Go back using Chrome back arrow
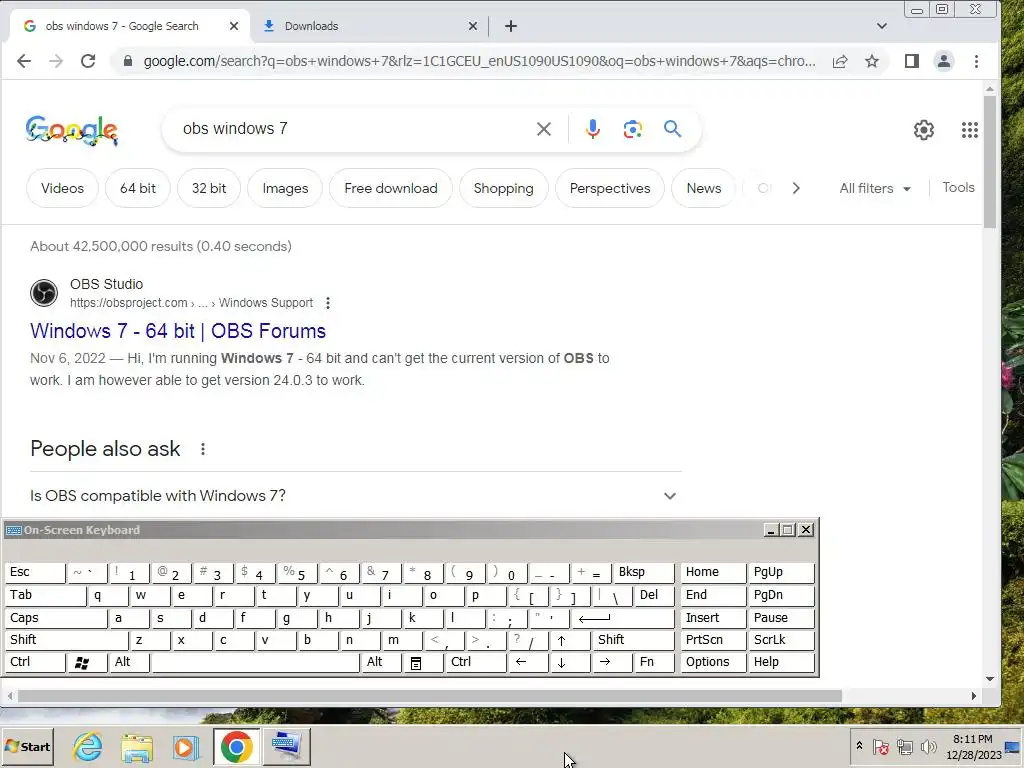The height and width of the screenshot is (768, 1024). (24, 61)
